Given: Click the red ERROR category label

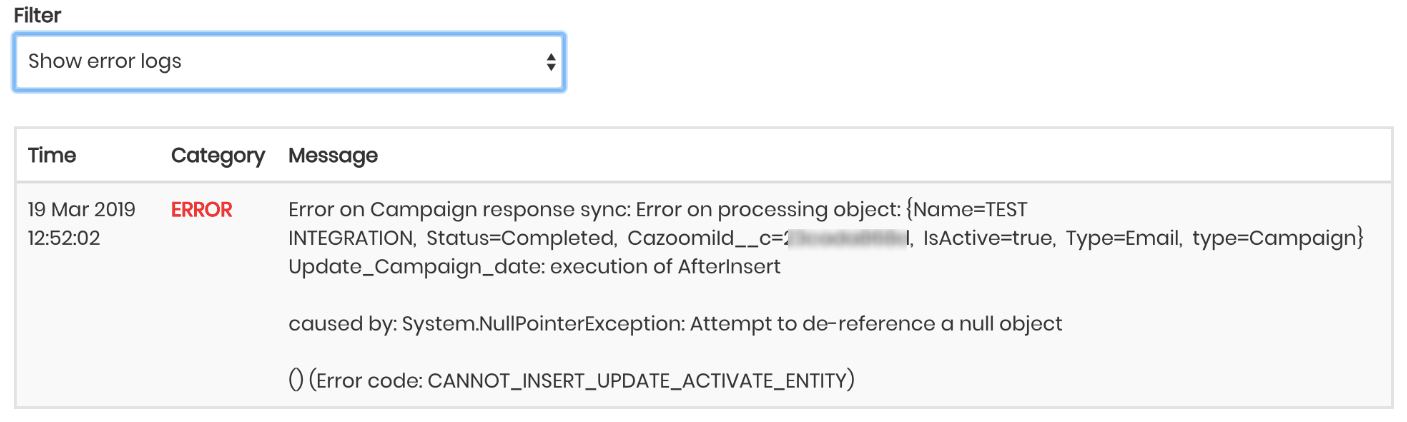Looking at the screenshot, I should (202, 210).
